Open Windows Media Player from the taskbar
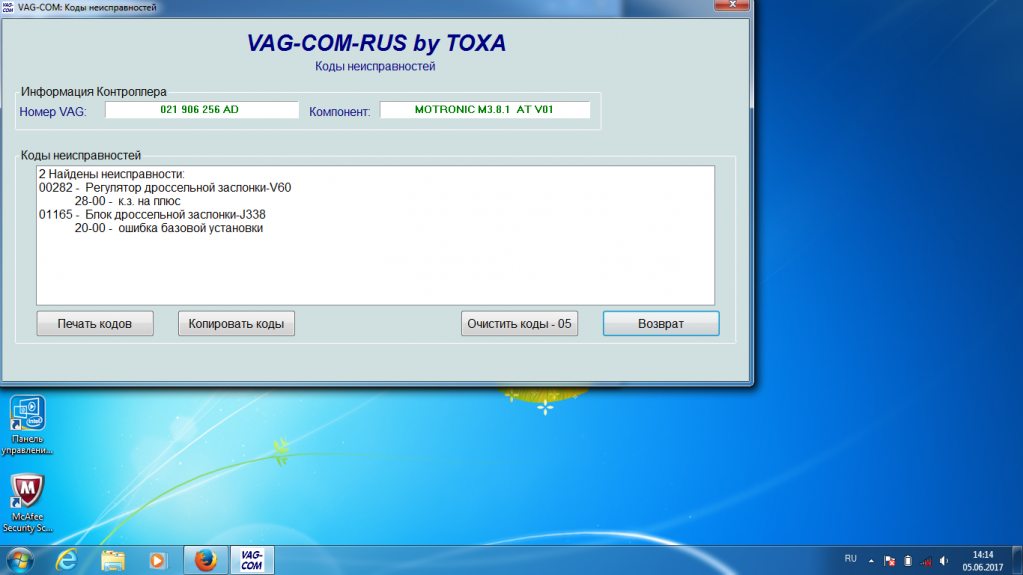The height and width of the screenshot is (575, 1023). pos(157,559)
